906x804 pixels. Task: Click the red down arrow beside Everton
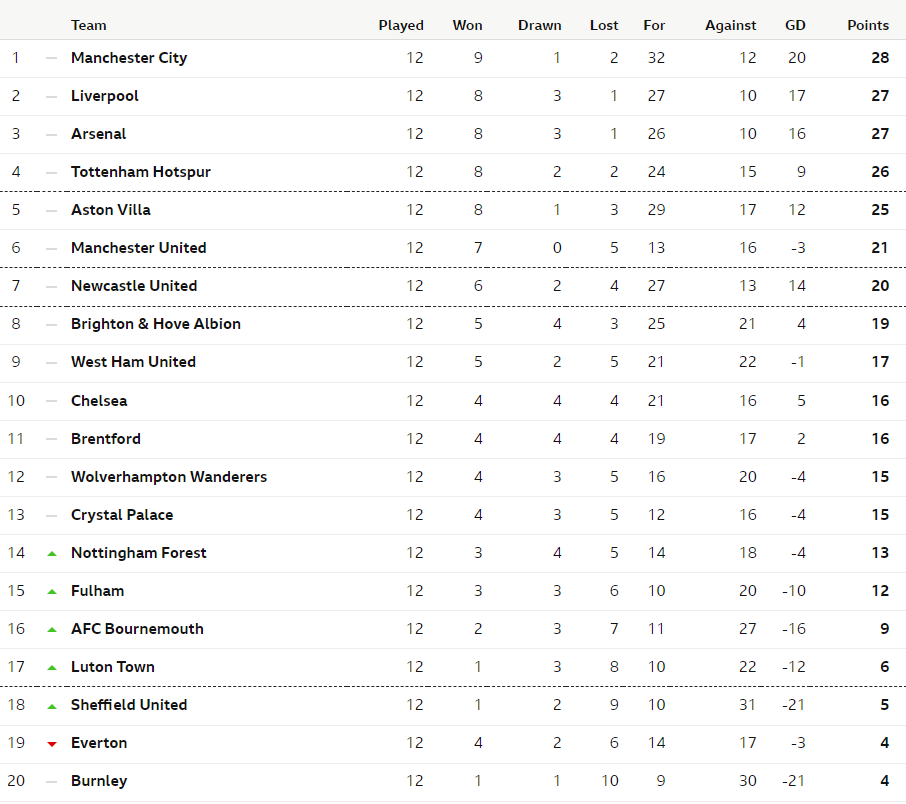[x=52, y=744]
